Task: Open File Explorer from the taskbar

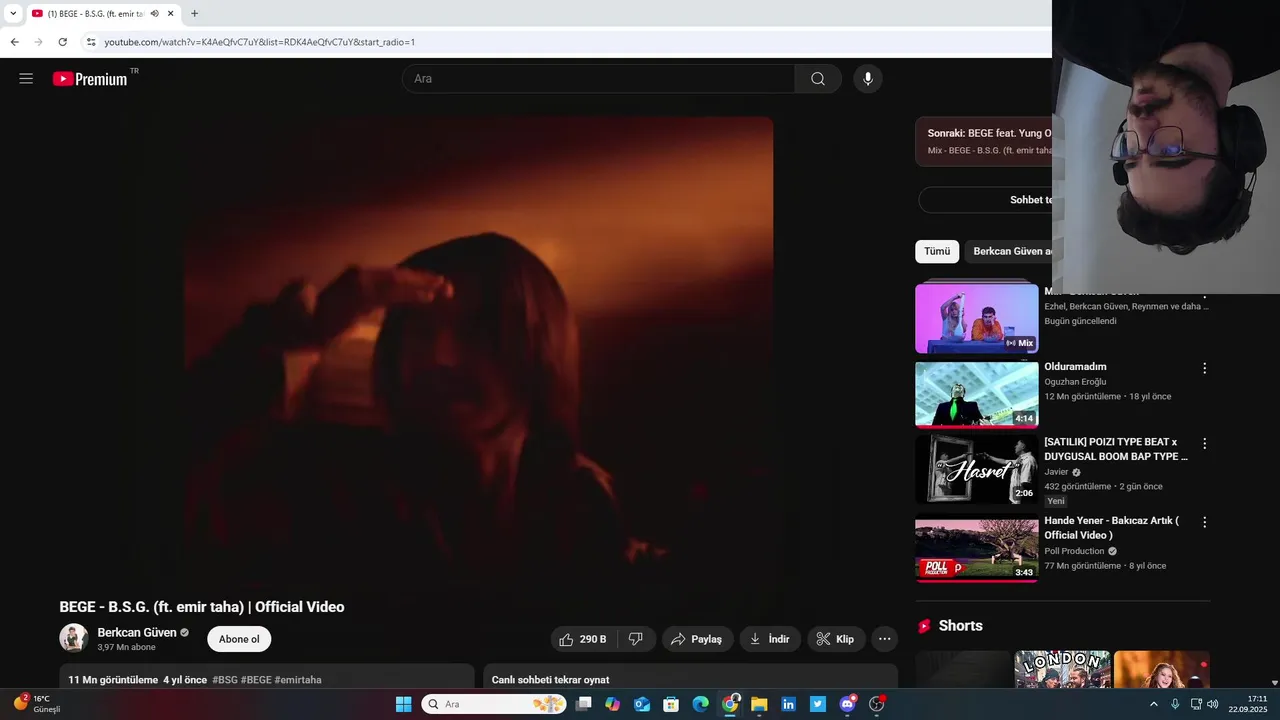Action: click(x=759, y=704)
